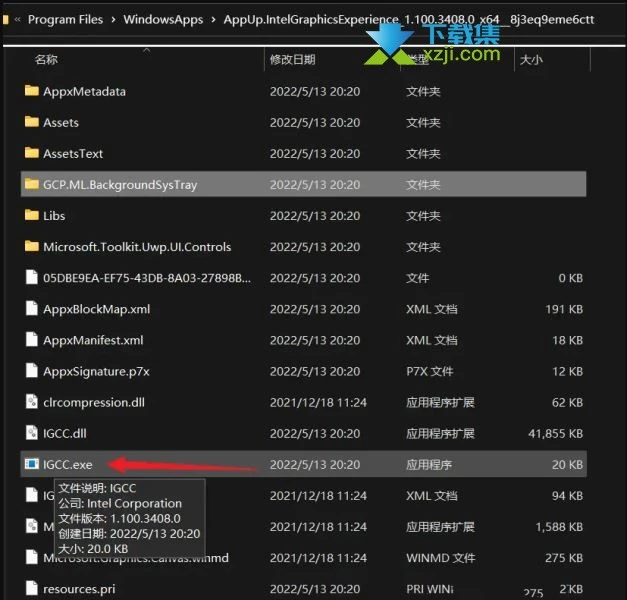Open the hidden breadcrumb path chevron
627x600 pixels.
point(18,19)
